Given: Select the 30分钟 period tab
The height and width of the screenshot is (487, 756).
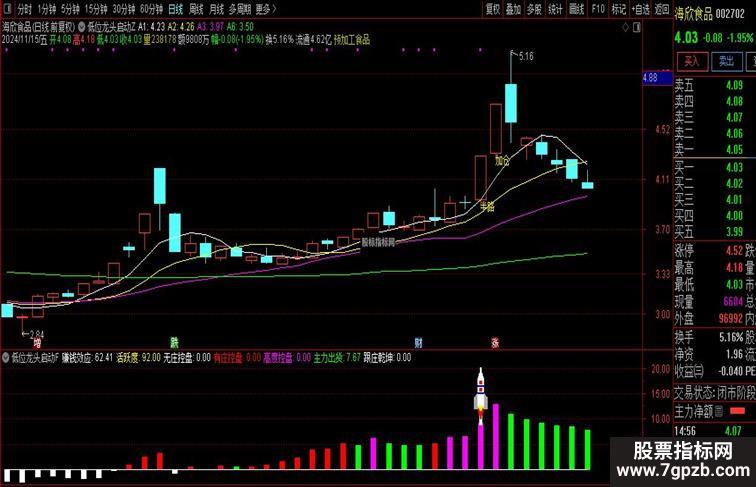Looking at the screenshot, I should click(123, 9).
